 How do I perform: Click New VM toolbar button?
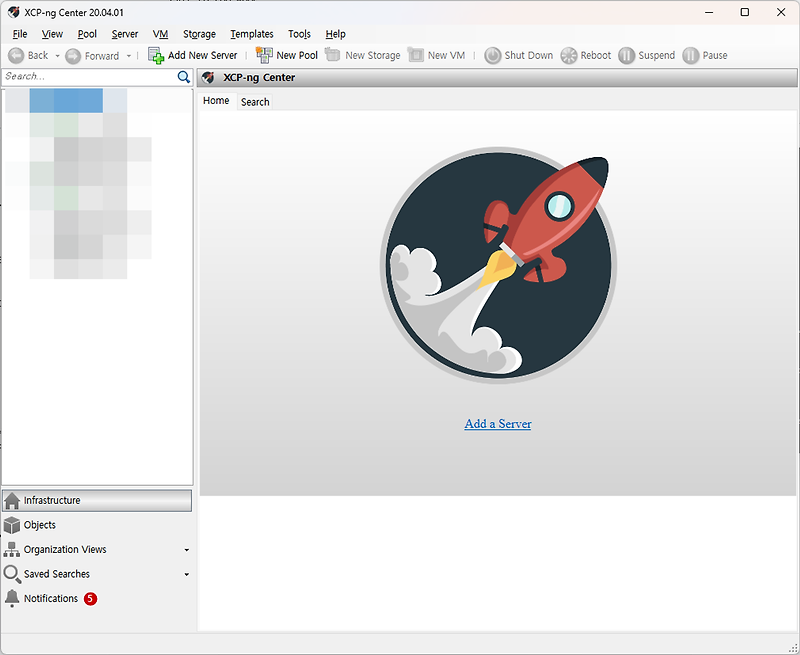(436, 56)
